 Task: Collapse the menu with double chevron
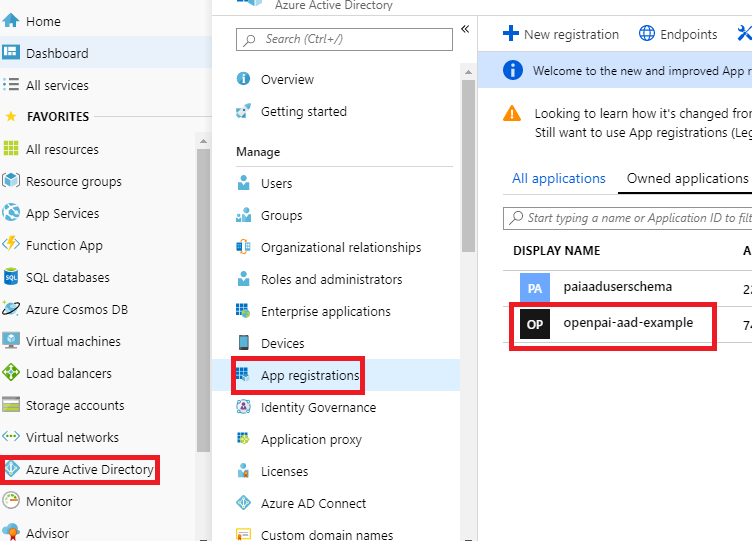(465, 29)
